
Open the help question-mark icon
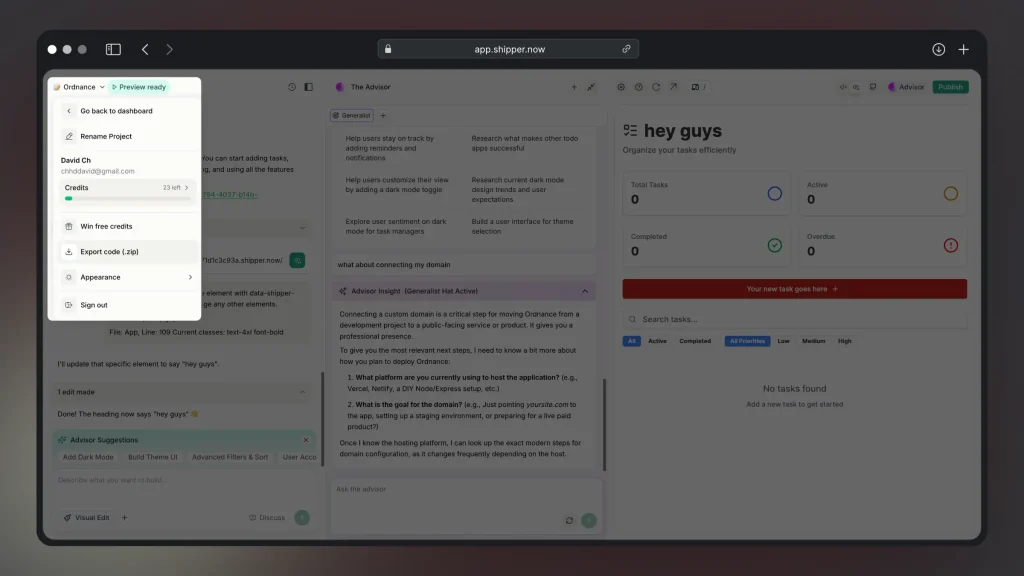click(x=639, y=87)
